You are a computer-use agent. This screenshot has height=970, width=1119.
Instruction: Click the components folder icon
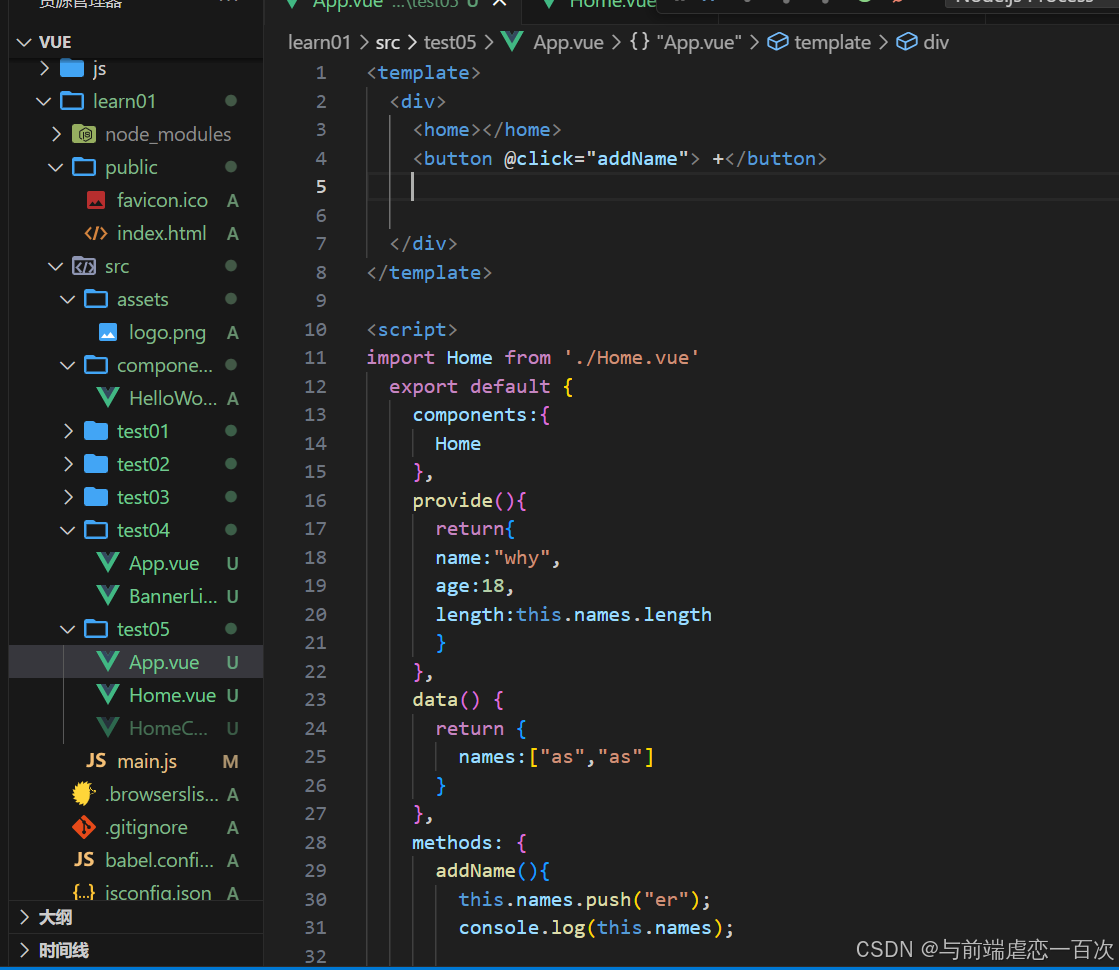(x=96, y=365)
